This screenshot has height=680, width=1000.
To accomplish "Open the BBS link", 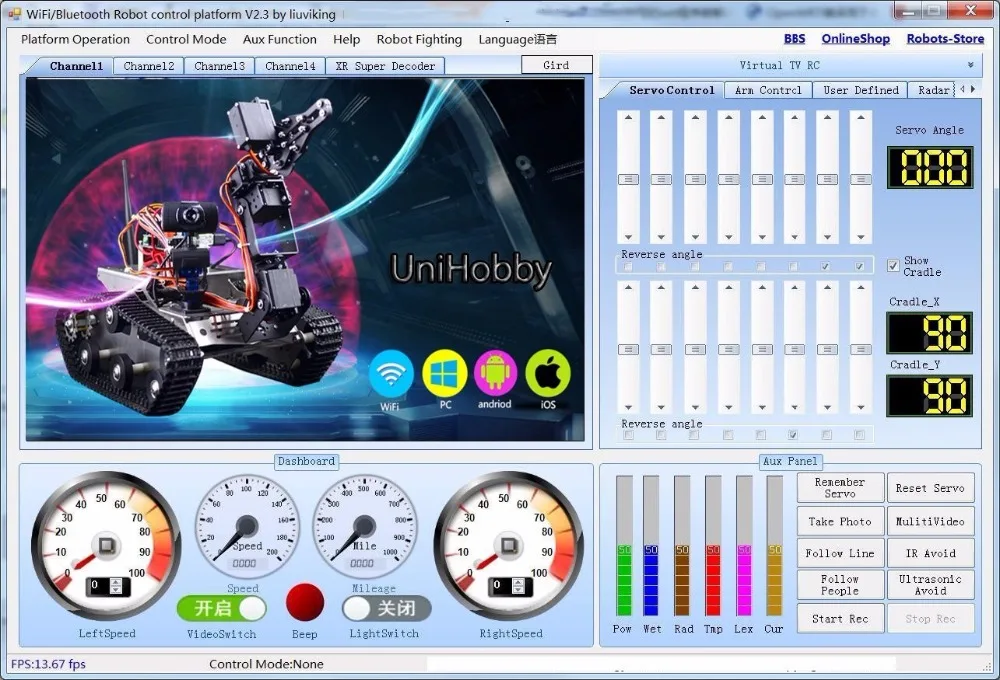I will (x=794, y=38).
